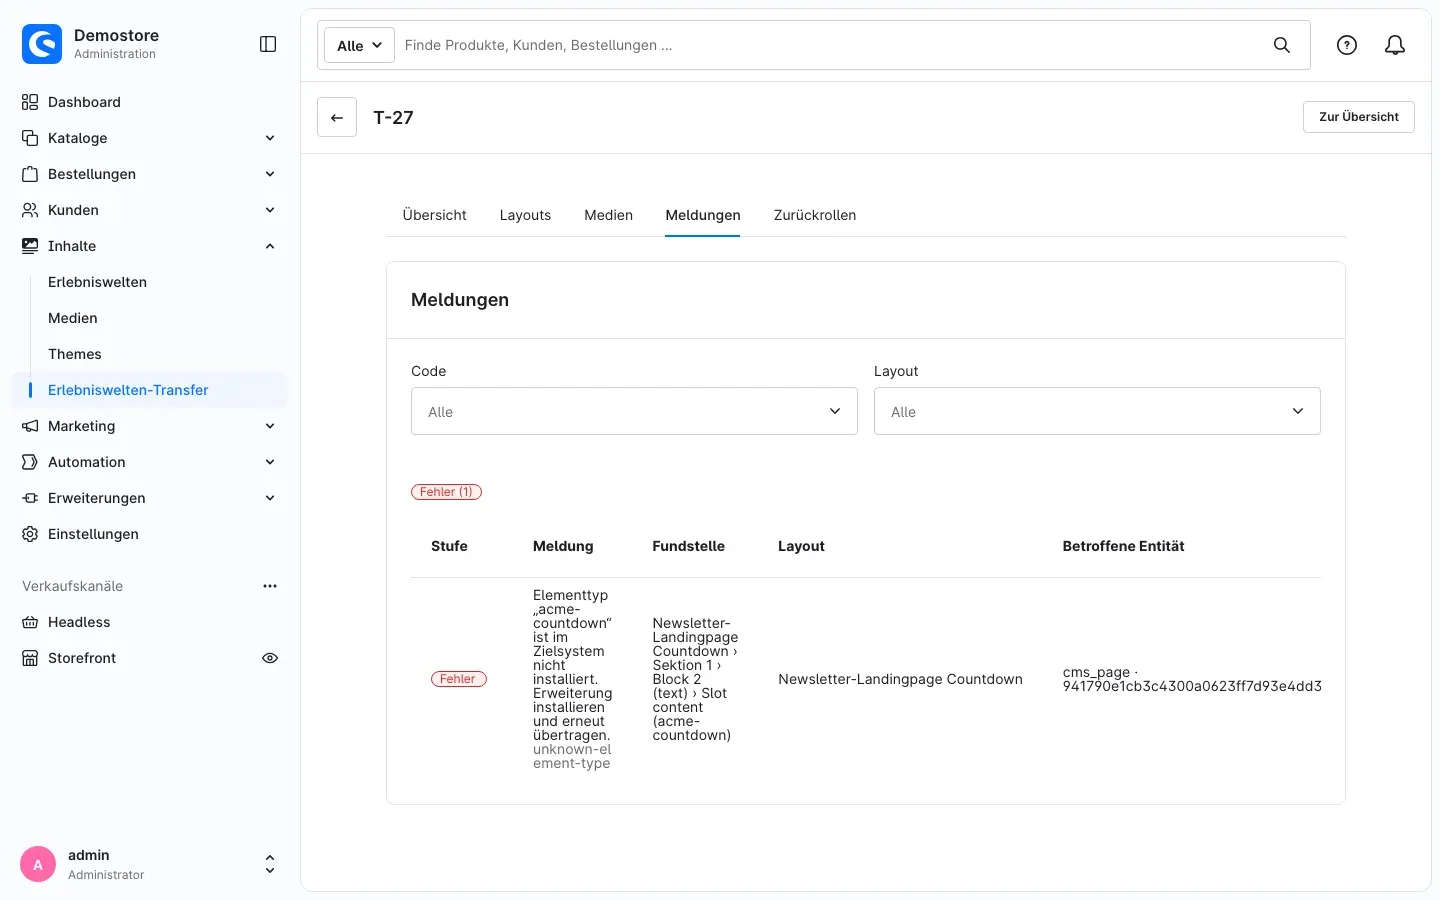Screen dimensions: 1440x900
Task: Expand the Kunden menu chevron
Action: click(270, 210)
